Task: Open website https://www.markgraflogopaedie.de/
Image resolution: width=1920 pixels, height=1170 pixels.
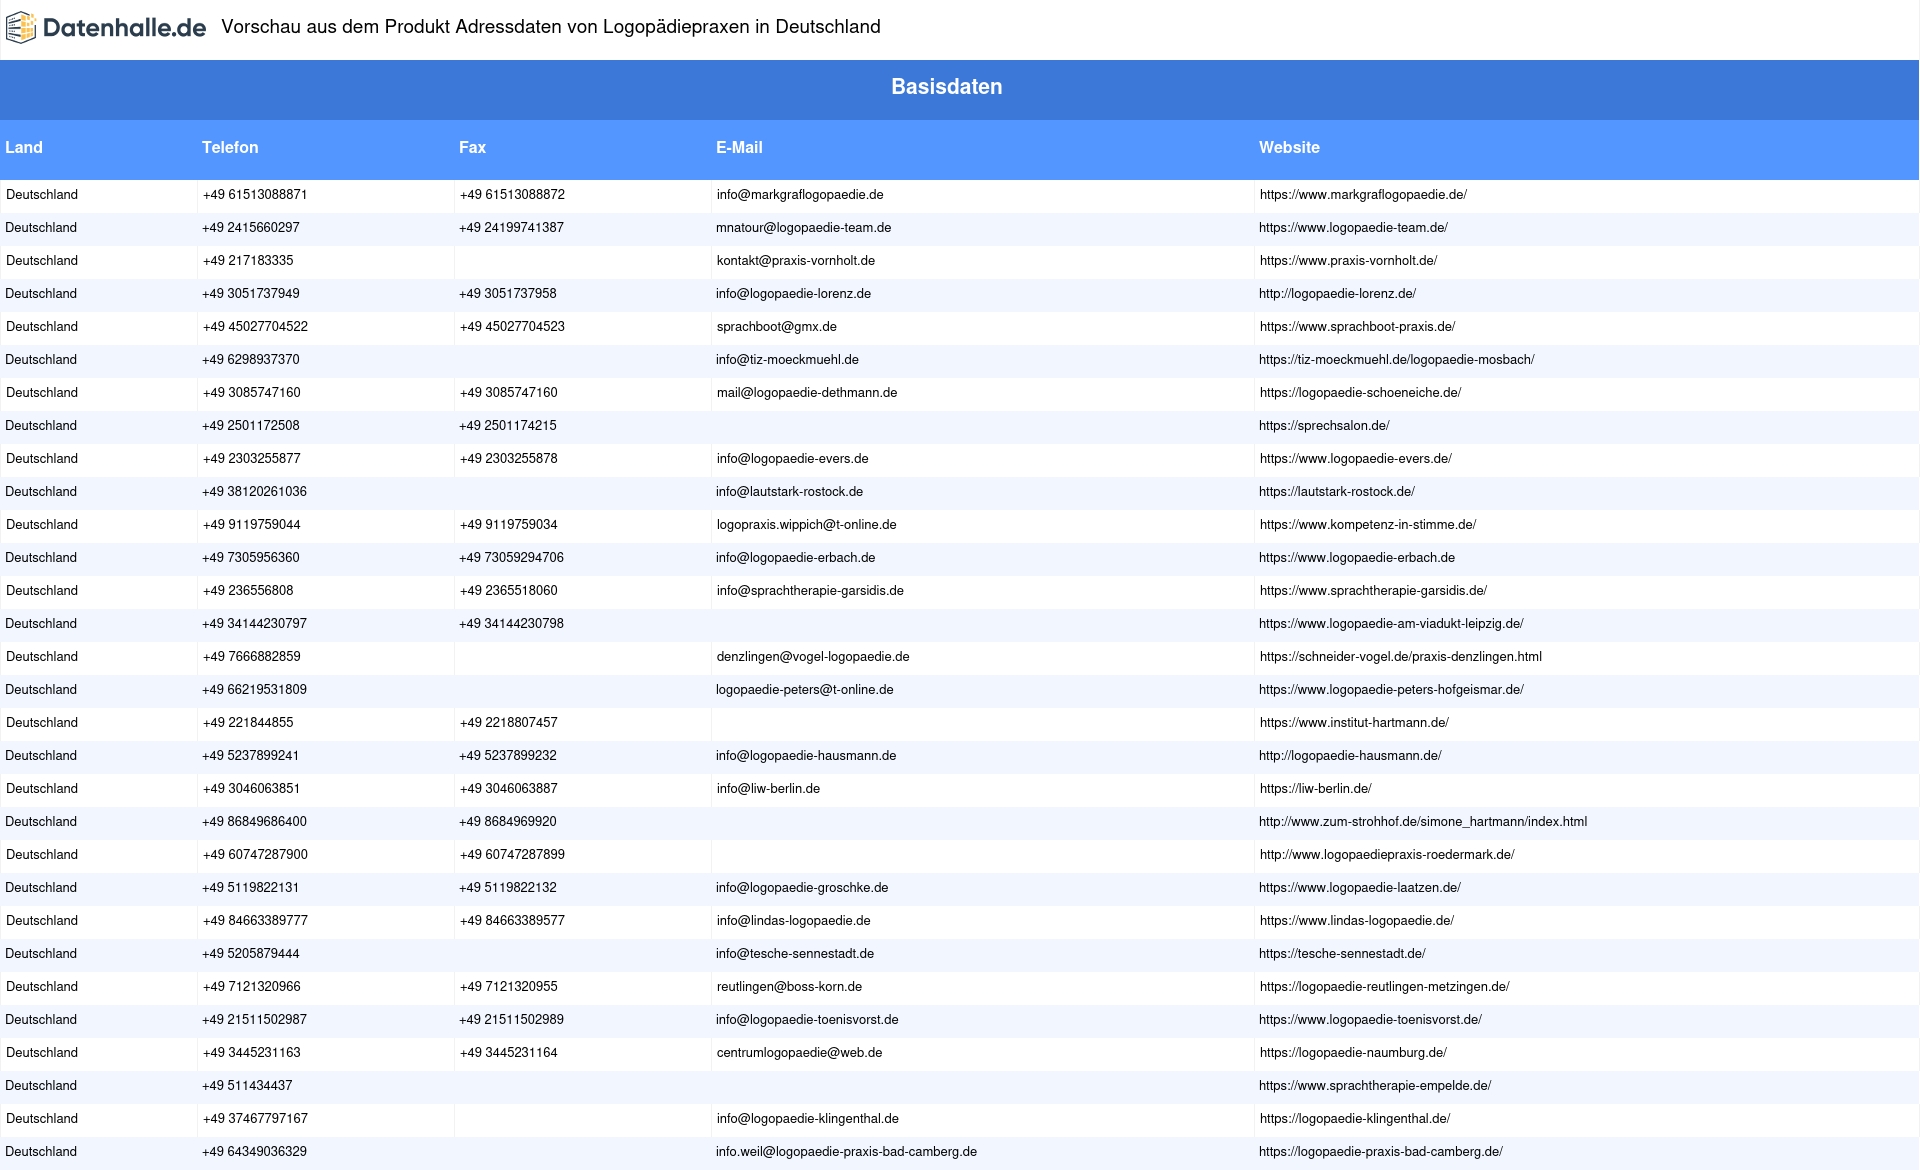Action: pyautogui.click(x=1363, y=195)
